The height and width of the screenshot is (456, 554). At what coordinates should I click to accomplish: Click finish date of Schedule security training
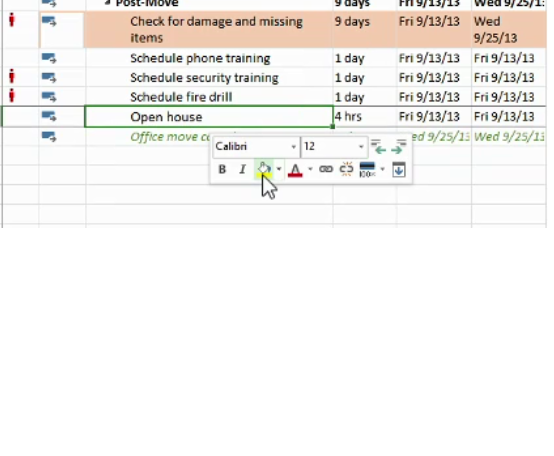[504, 78]
